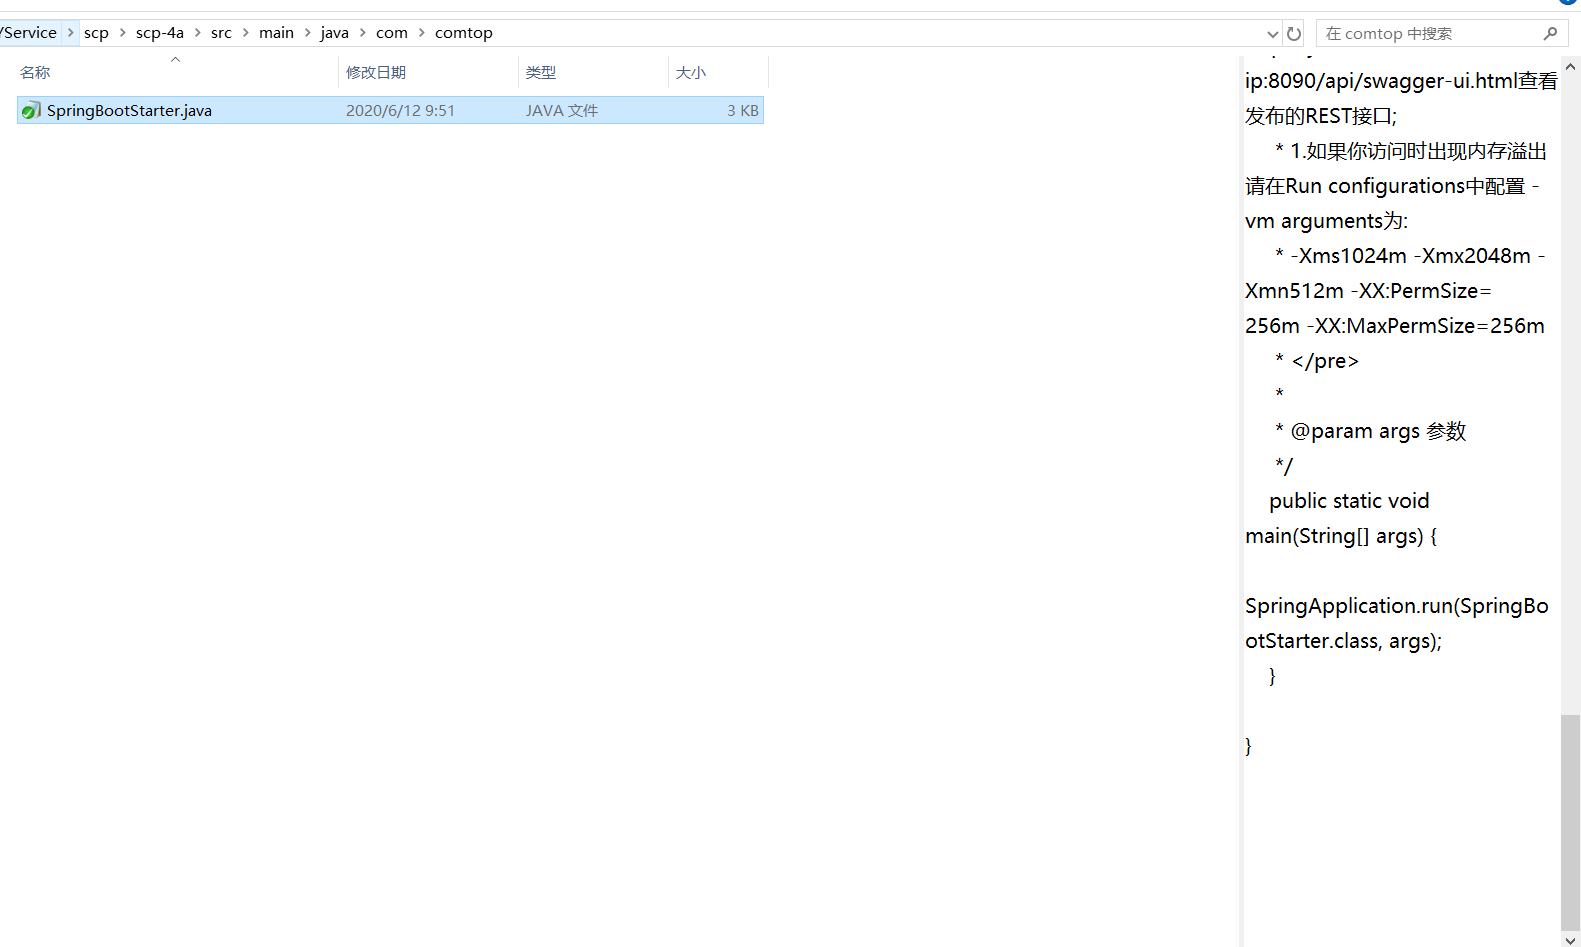1581x947 pixels.
Task: Expand the chevron after Service breadcrumb
Action: 70,32
